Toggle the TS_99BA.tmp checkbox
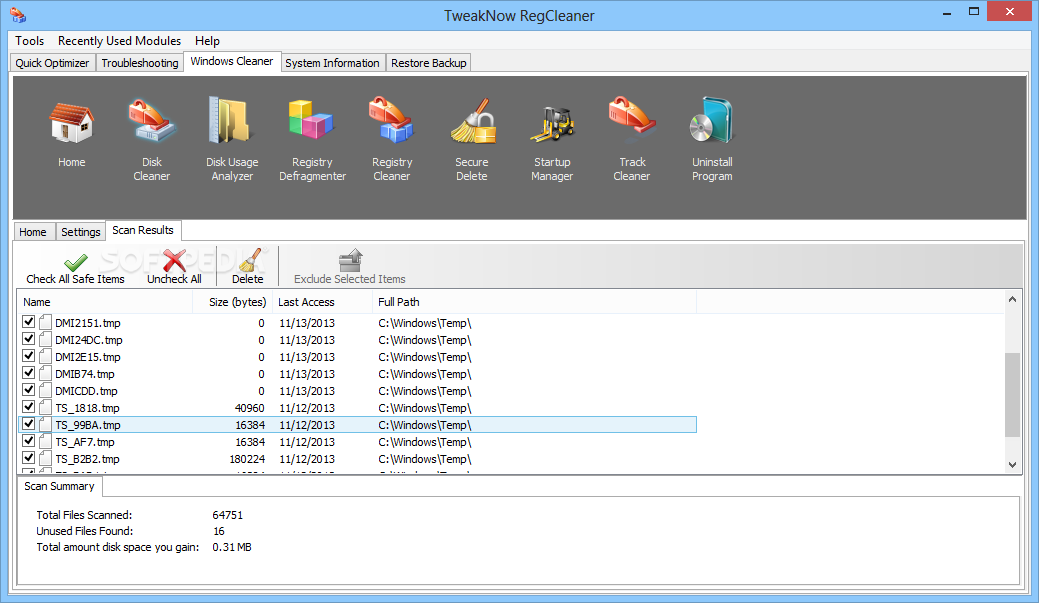The image size is (1039, 603). [28, 423]
